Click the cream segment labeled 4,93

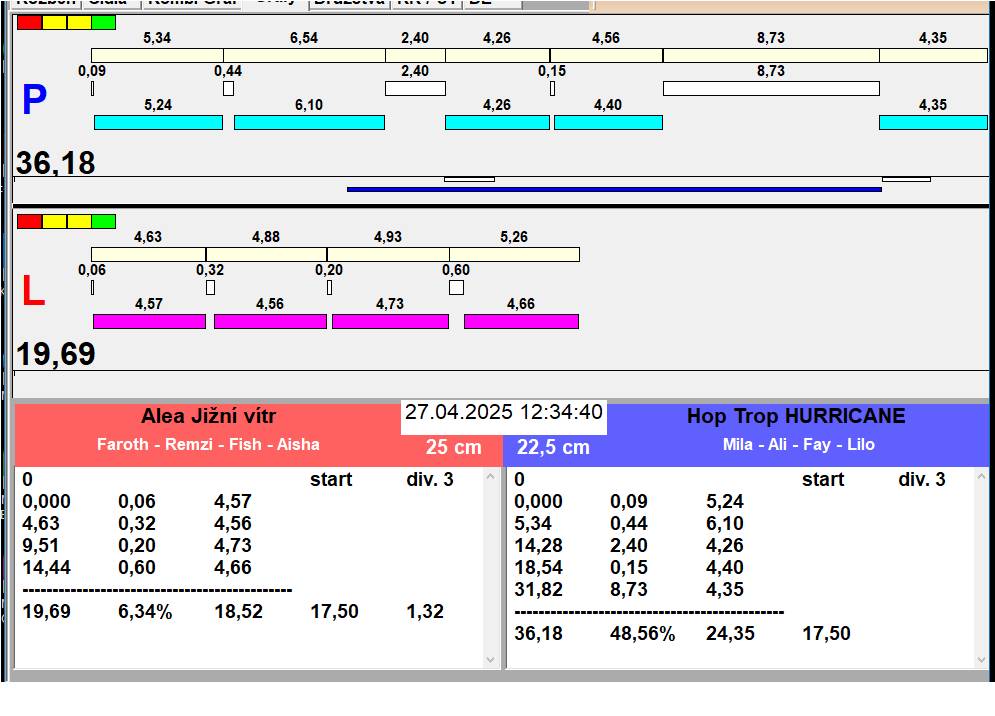click(388, 255)
